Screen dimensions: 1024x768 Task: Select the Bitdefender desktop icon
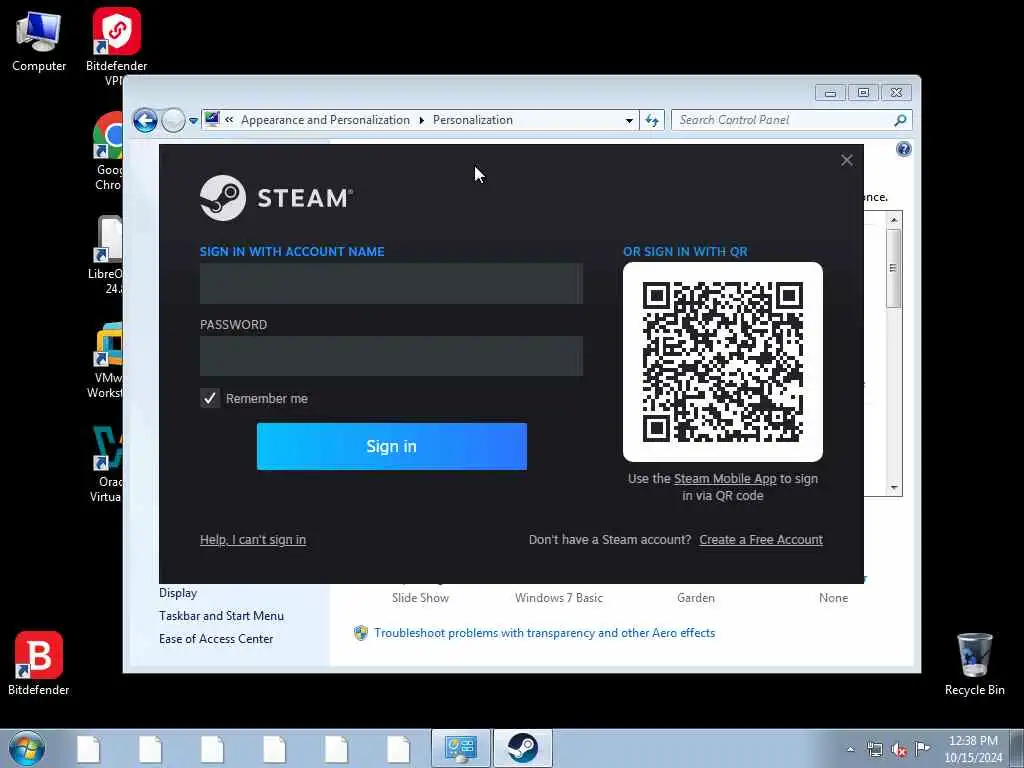39,663
